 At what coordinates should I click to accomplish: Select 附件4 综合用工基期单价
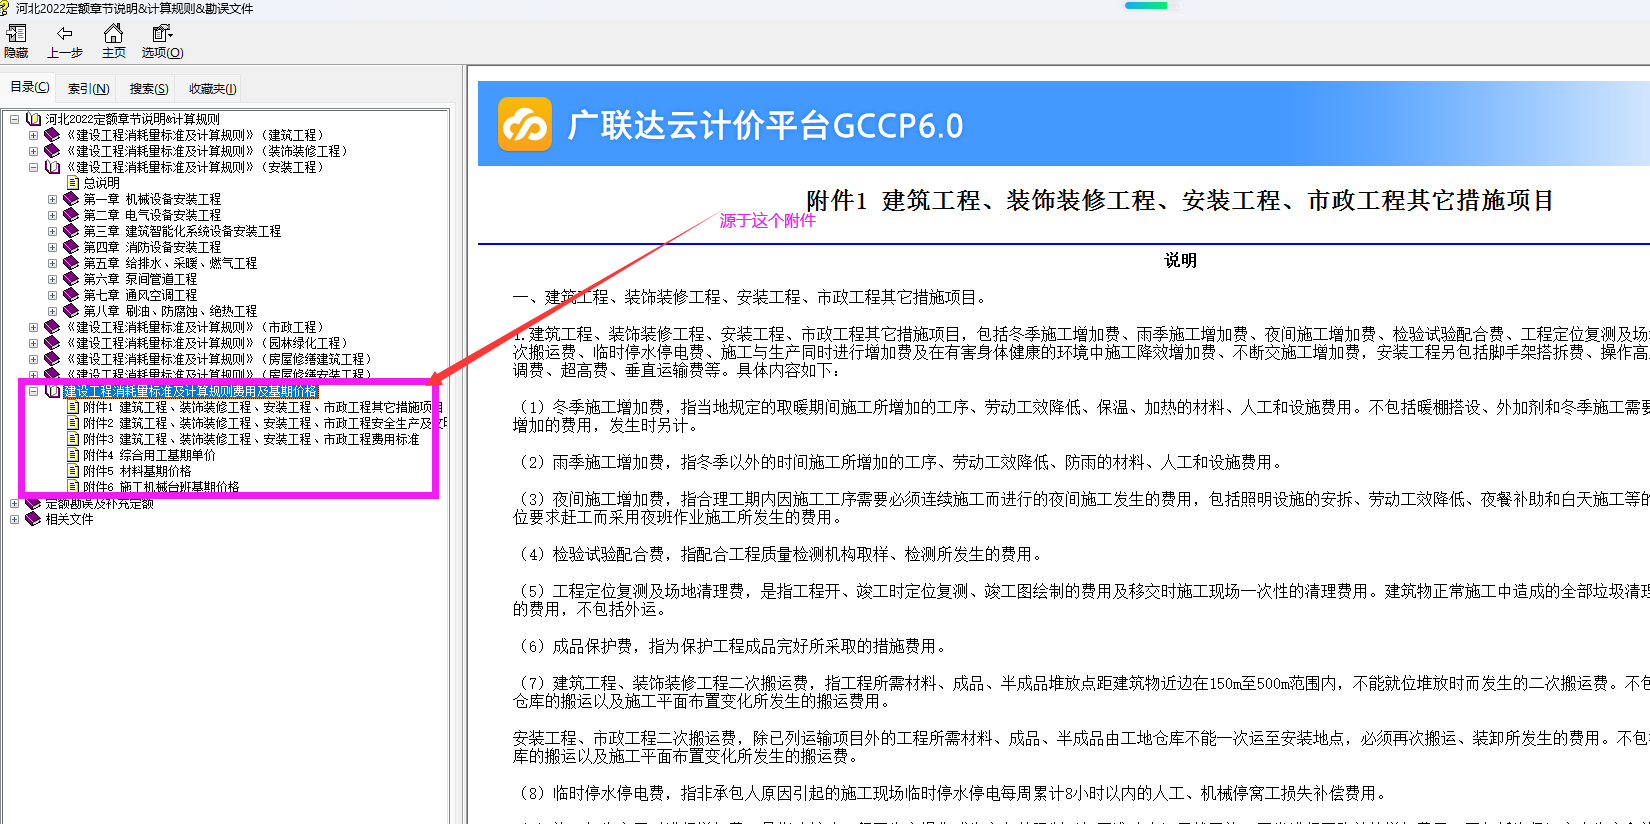(x=149, y=455)
